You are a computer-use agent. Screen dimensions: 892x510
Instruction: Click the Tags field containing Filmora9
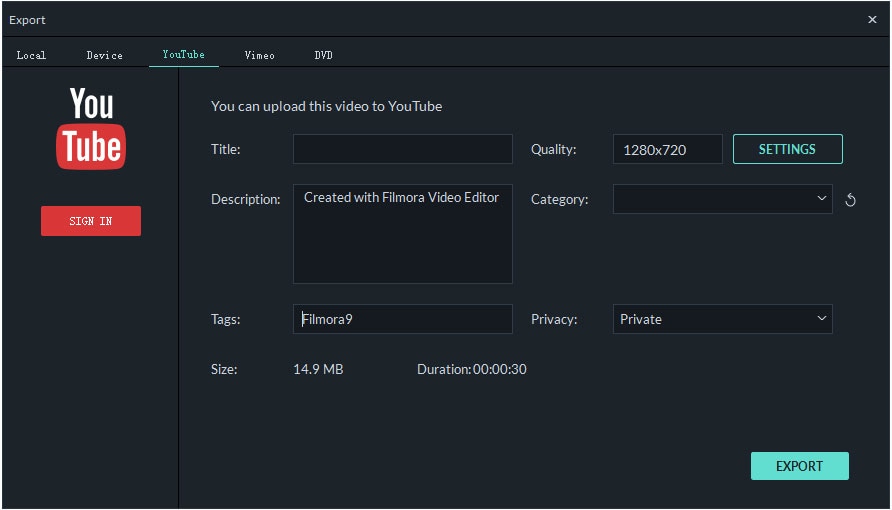(402, 319)
